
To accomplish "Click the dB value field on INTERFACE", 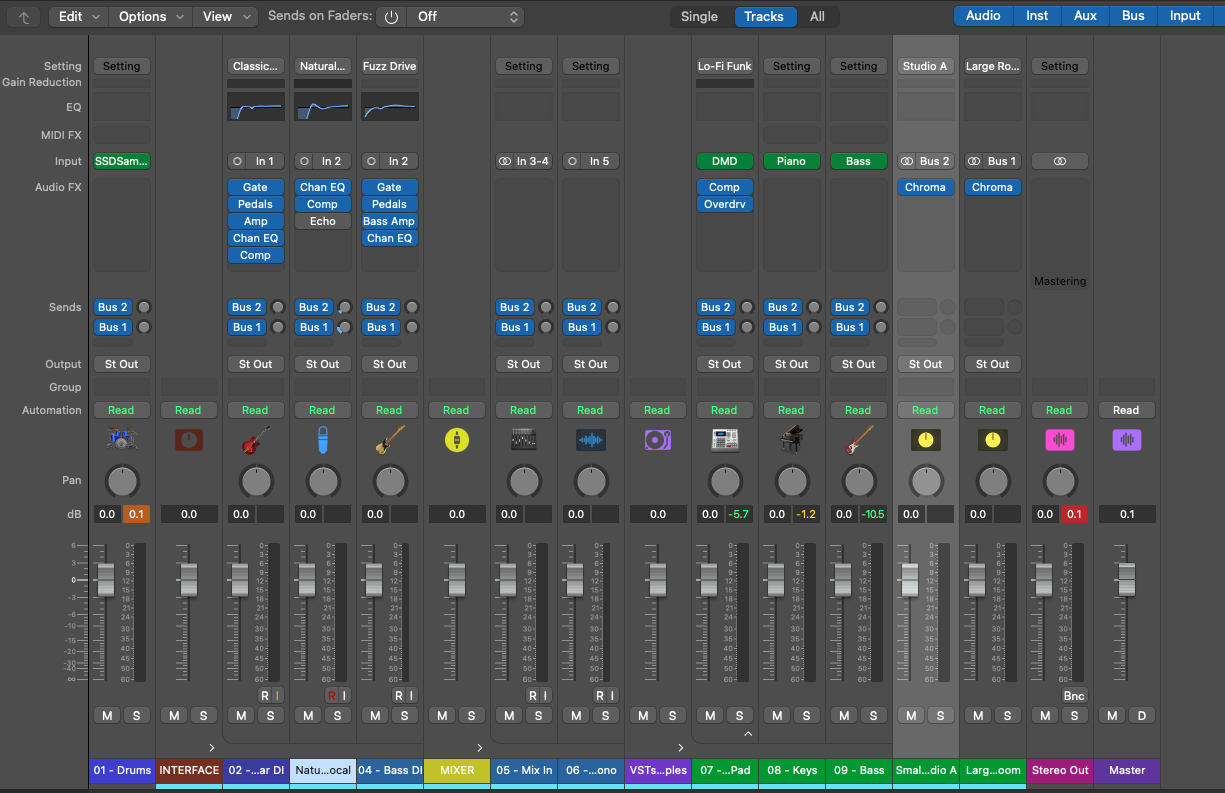I will pos(188,514).
